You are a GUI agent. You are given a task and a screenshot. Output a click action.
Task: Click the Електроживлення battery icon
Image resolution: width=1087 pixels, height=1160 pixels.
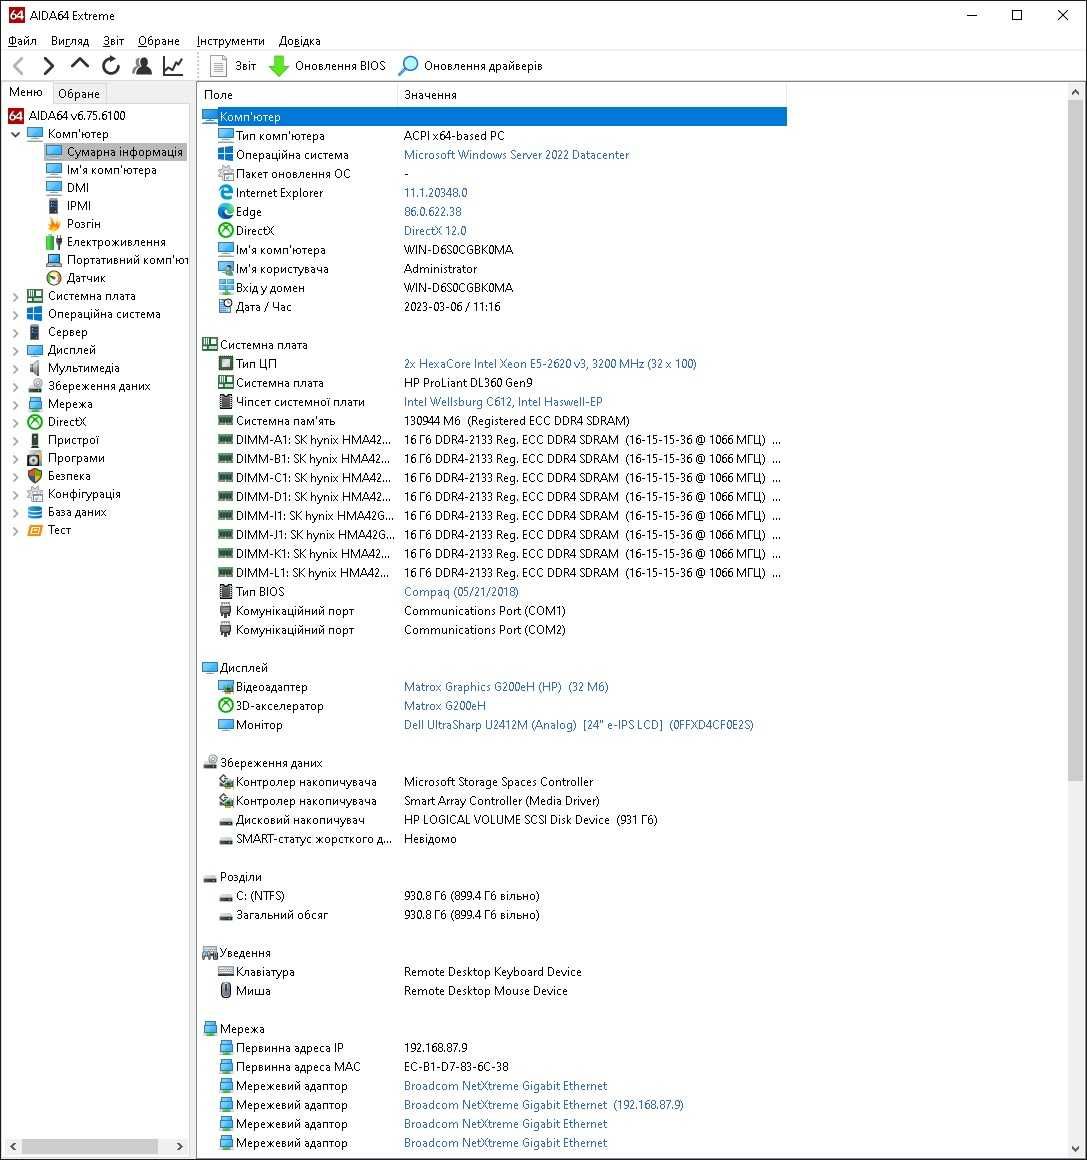(x=54, y=242)
